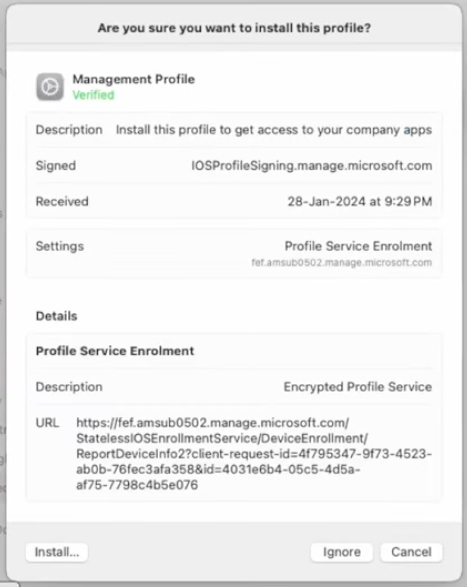
Task: Click the Management Profile gear icon
Action: (x=50, y=87)
